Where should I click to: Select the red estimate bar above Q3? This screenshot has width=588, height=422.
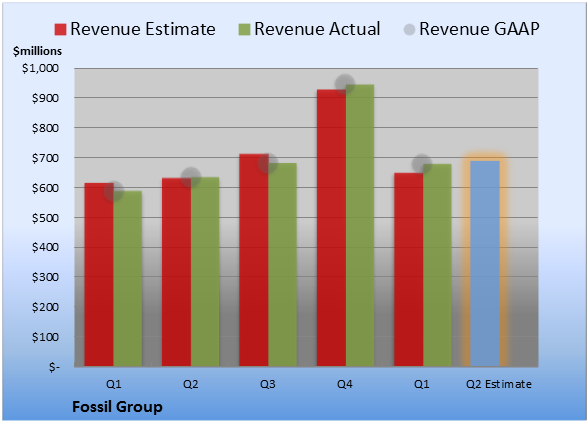(254, 260)
